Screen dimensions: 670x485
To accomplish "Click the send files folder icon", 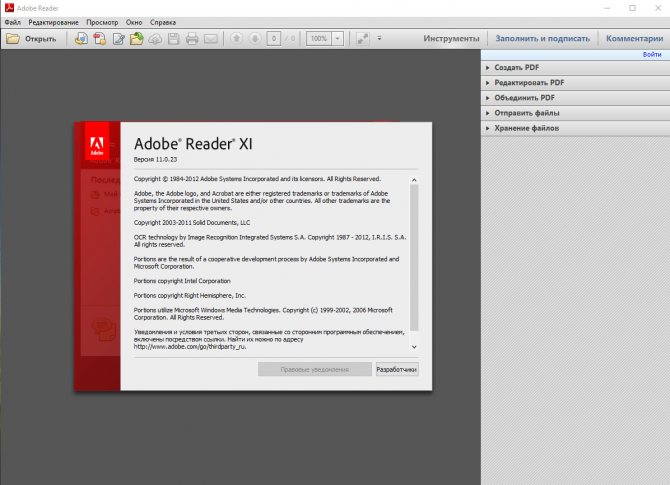I will click(137, 39).
